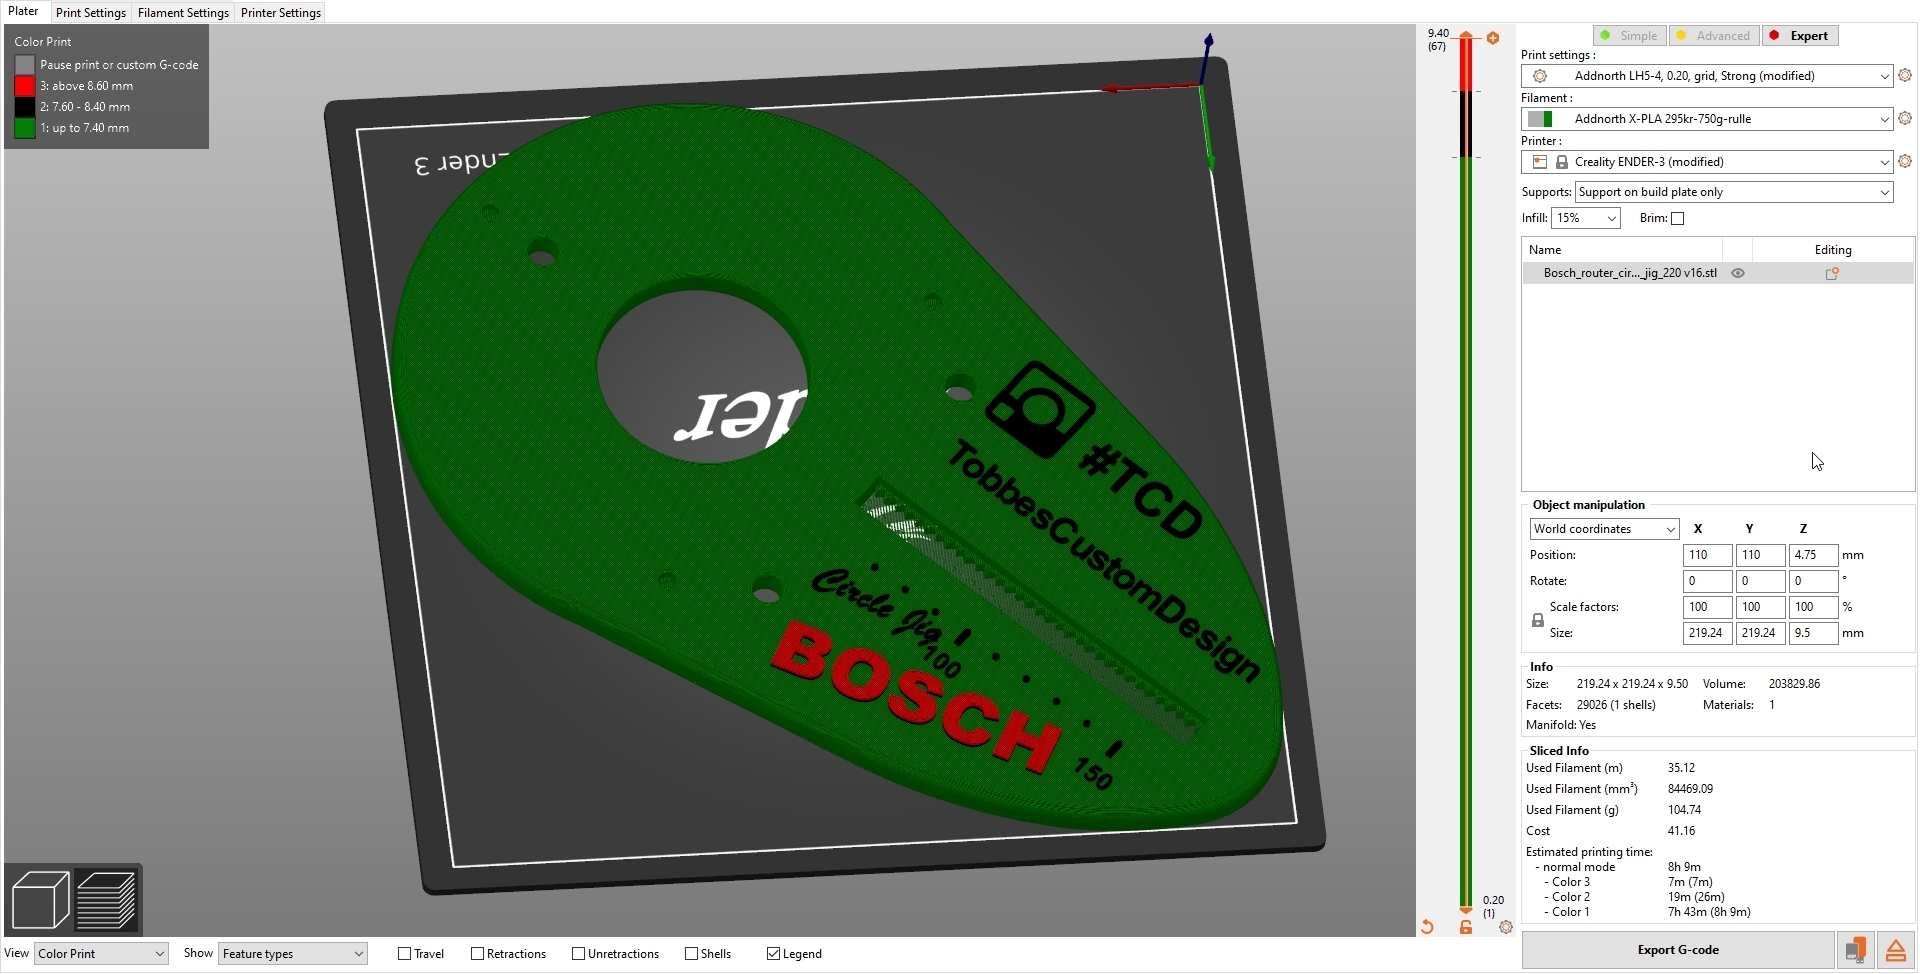Click the upper thumb of the layer slider
This screenshot has width=1920, height=974.
point(1466,37)
